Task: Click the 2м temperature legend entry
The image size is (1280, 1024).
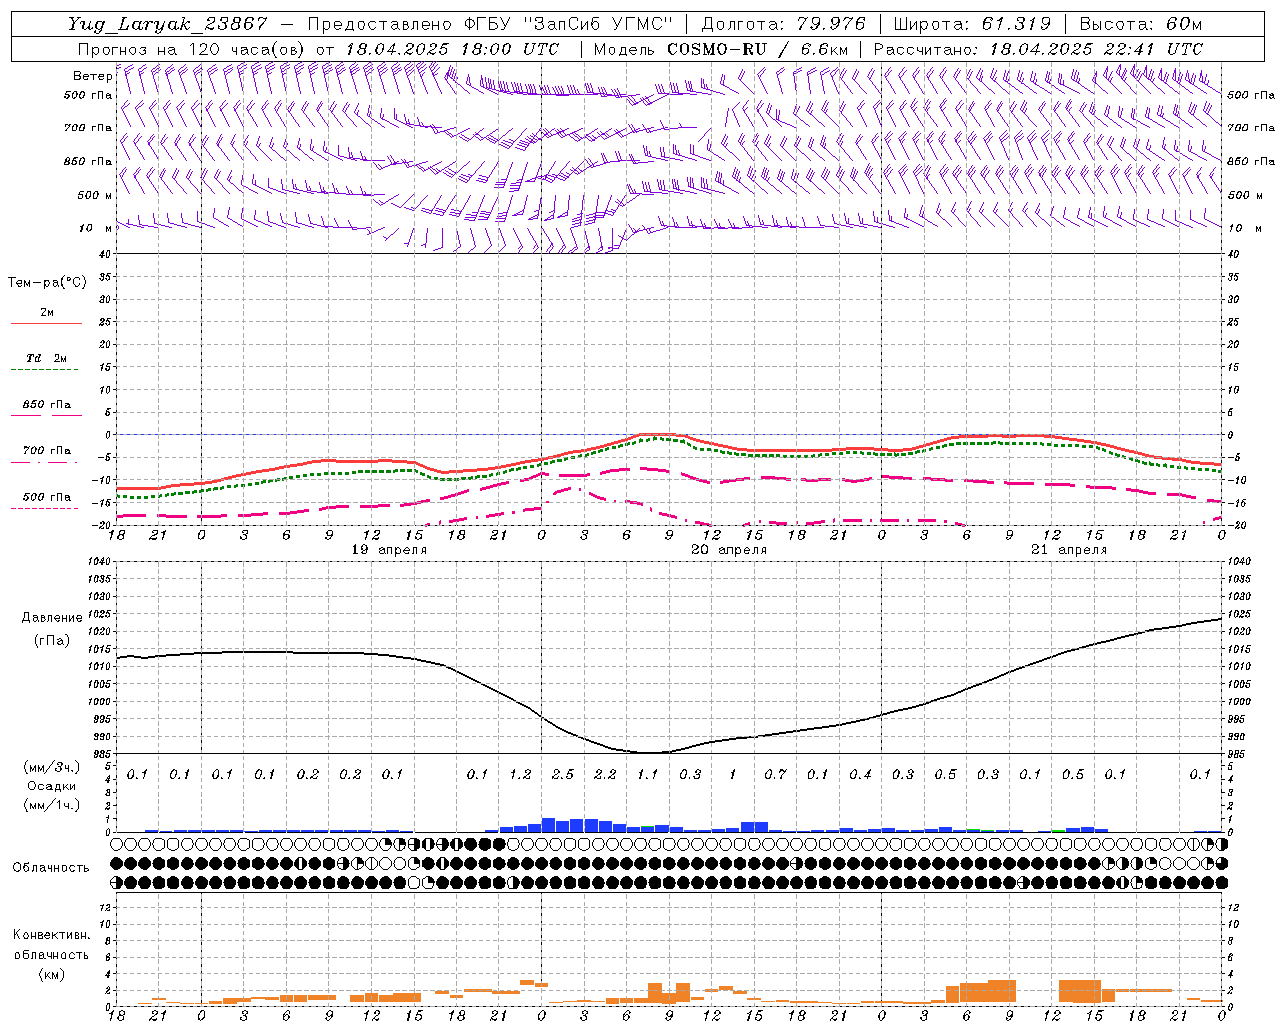Action: (x=46, y=313)
